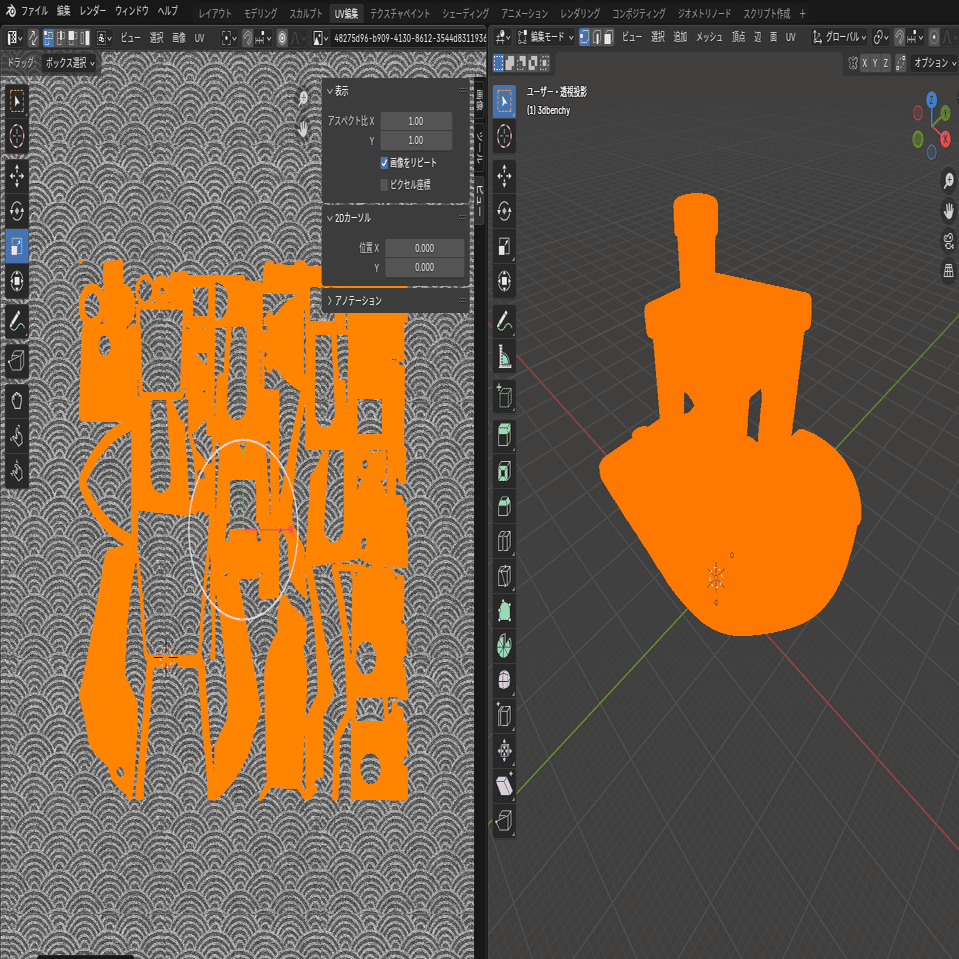Select the UV editor 2D cursor tool
This screenshot has height=959, width=959.
(17, 136)
